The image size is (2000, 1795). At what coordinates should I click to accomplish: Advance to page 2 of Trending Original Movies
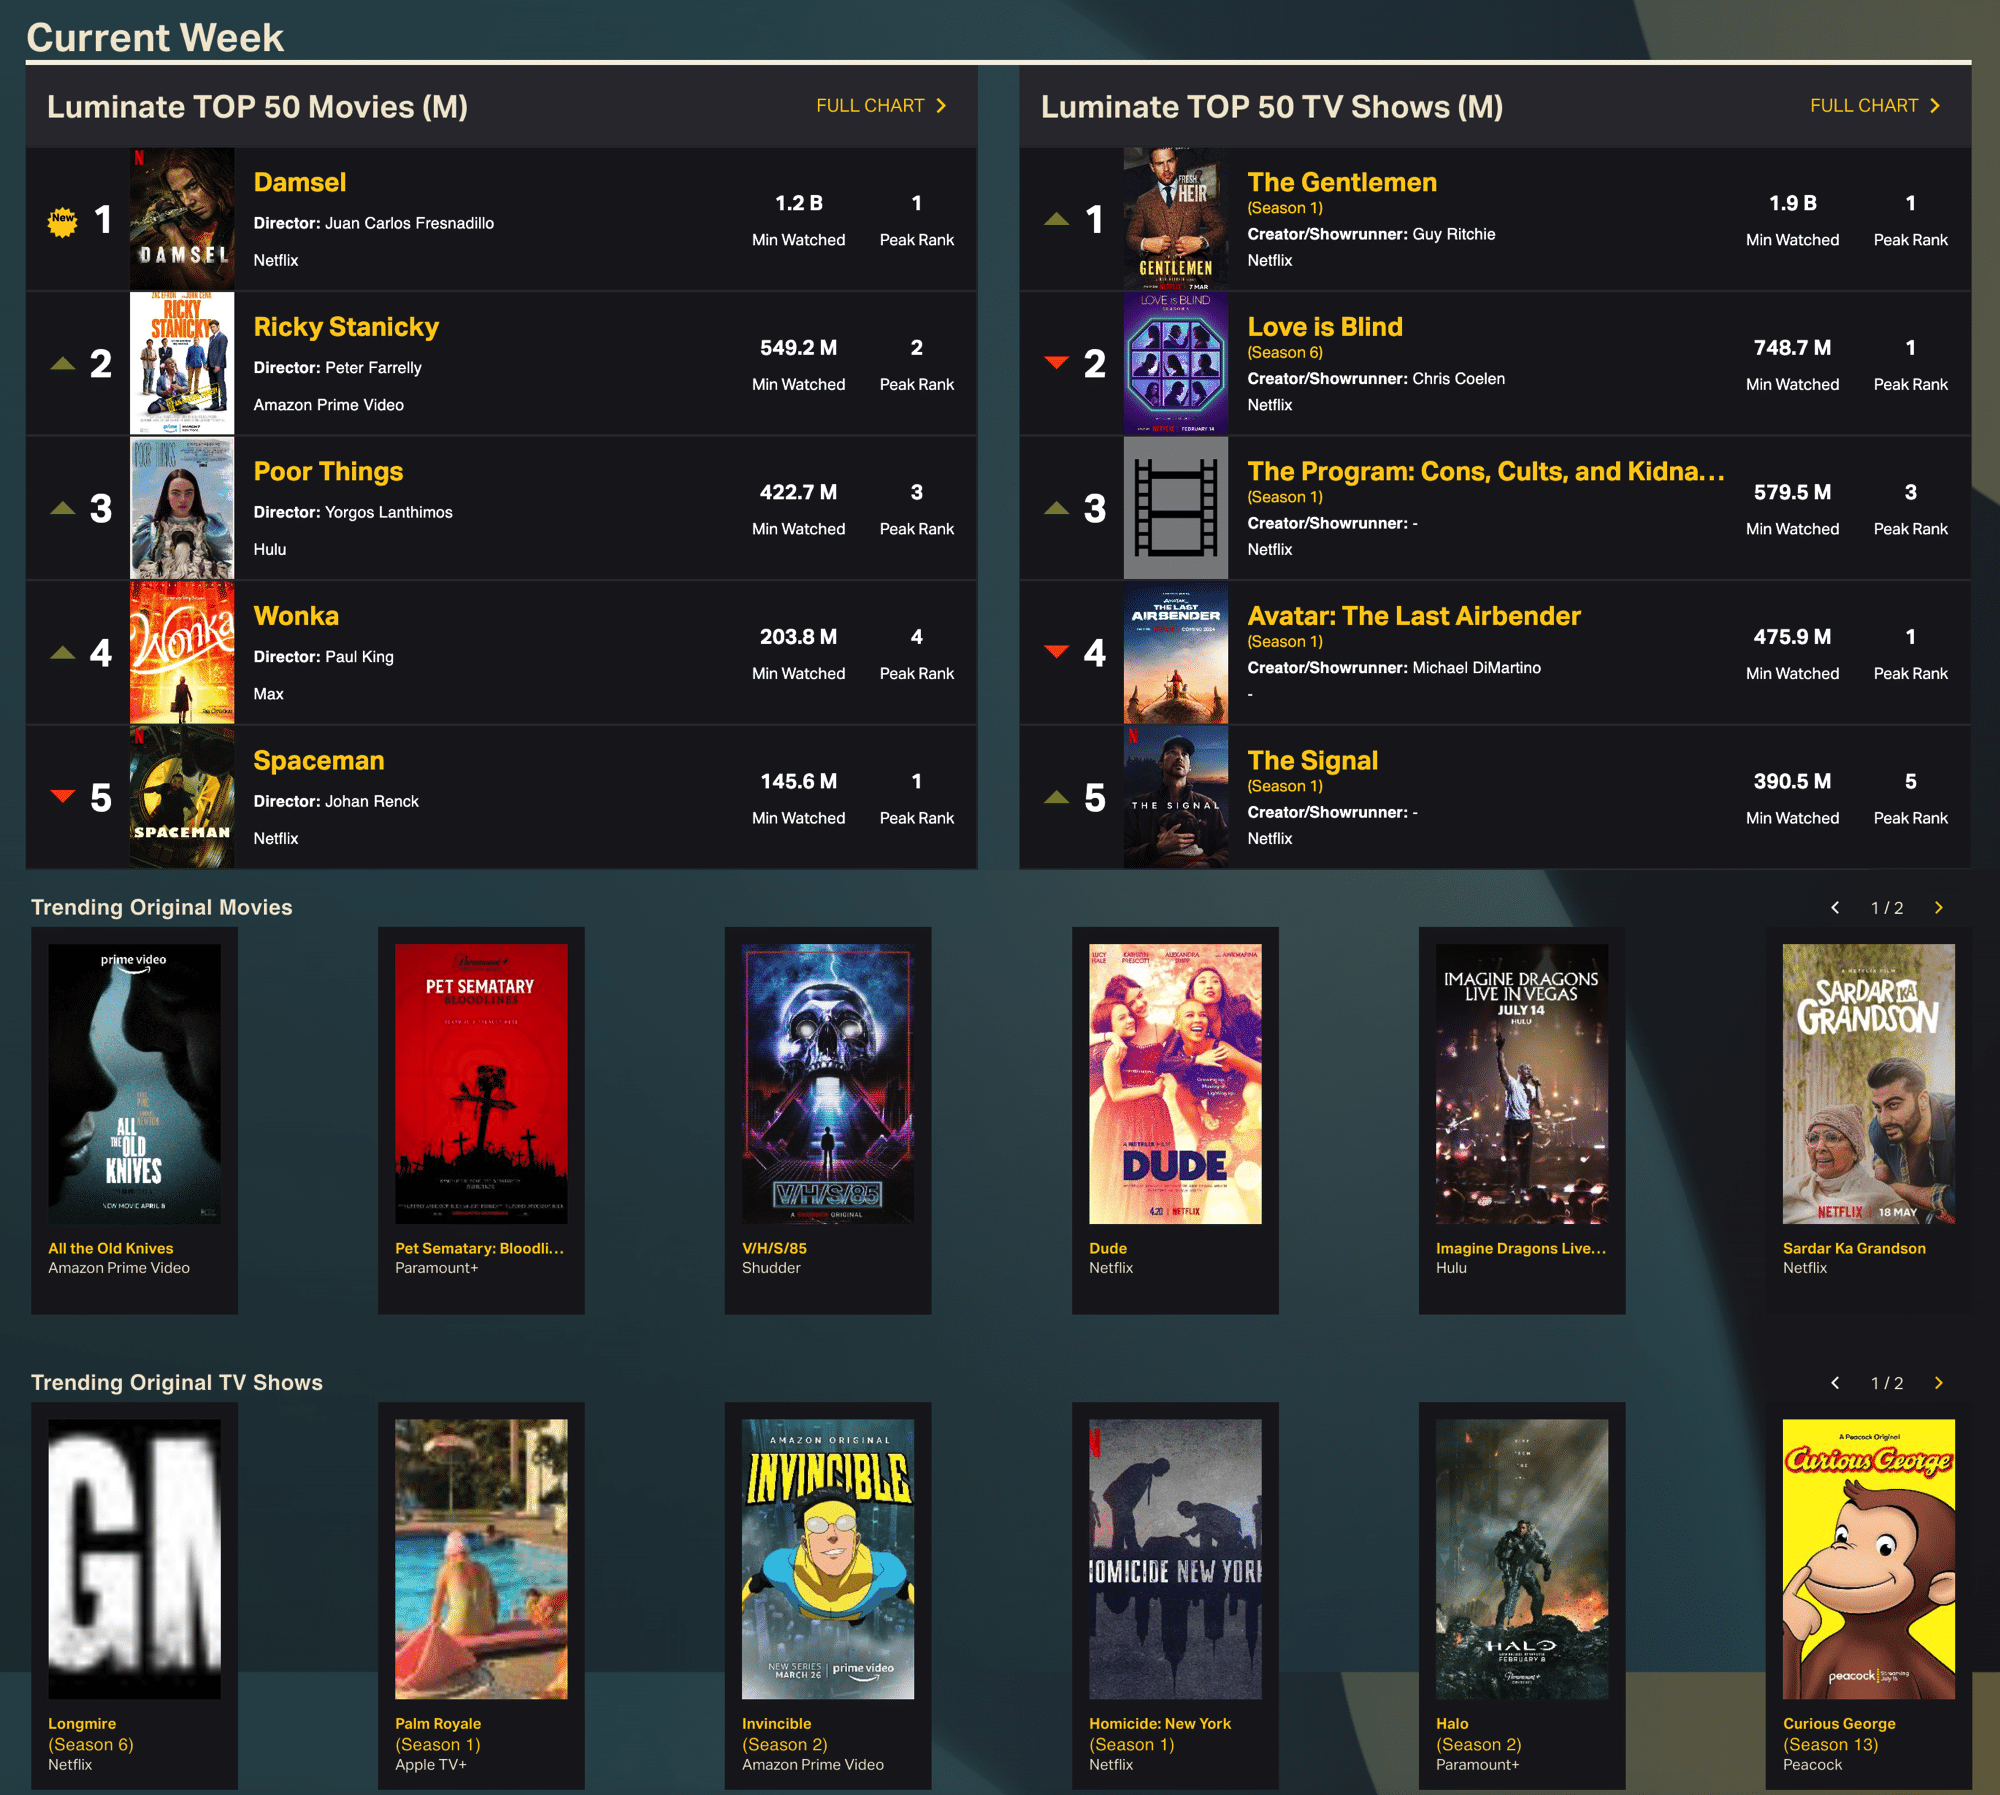coord(1938,907)
